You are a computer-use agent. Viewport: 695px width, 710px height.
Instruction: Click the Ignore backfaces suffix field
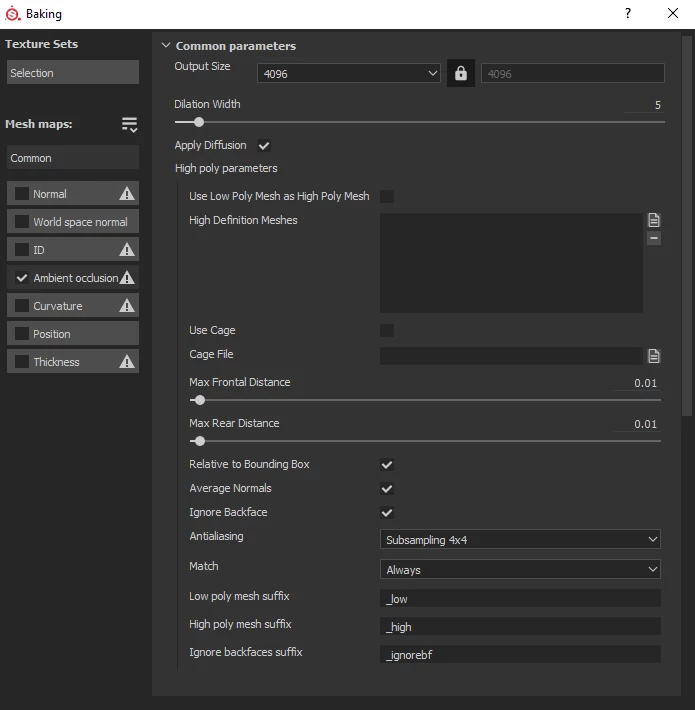pyautogui.click(x=520, y=654)
